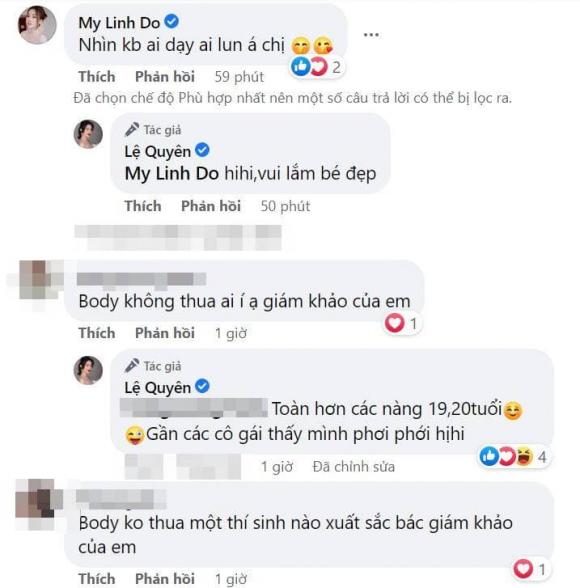This screenshot has height=588, width=580.
Task: Click Phản hồi under Lệ Quyên's first reply
Action: pos(211,206)
